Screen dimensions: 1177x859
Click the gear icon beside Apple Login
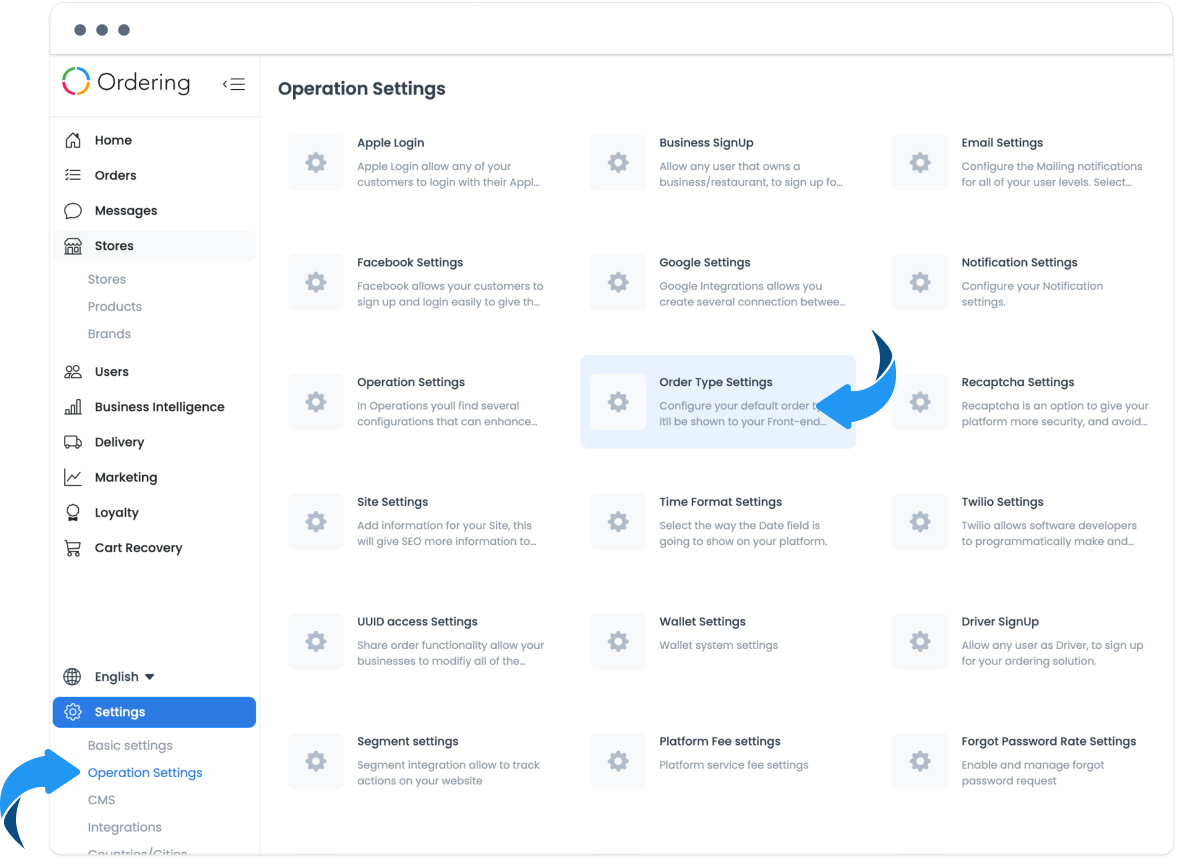click(316, 162)
